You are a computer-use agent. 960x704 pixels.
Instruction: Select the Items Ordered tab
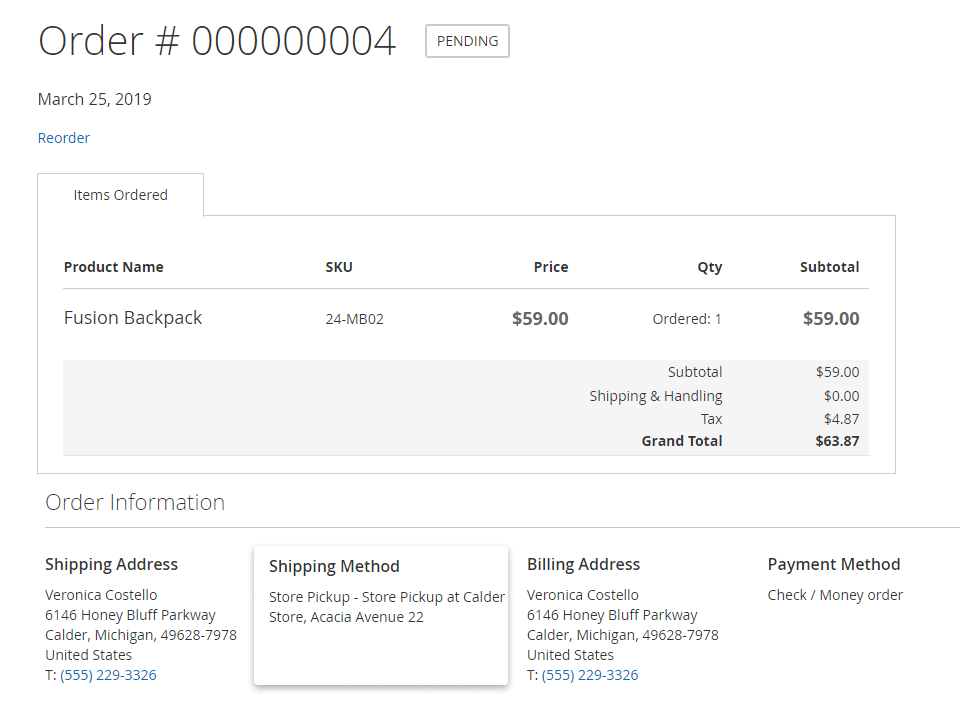120,195
